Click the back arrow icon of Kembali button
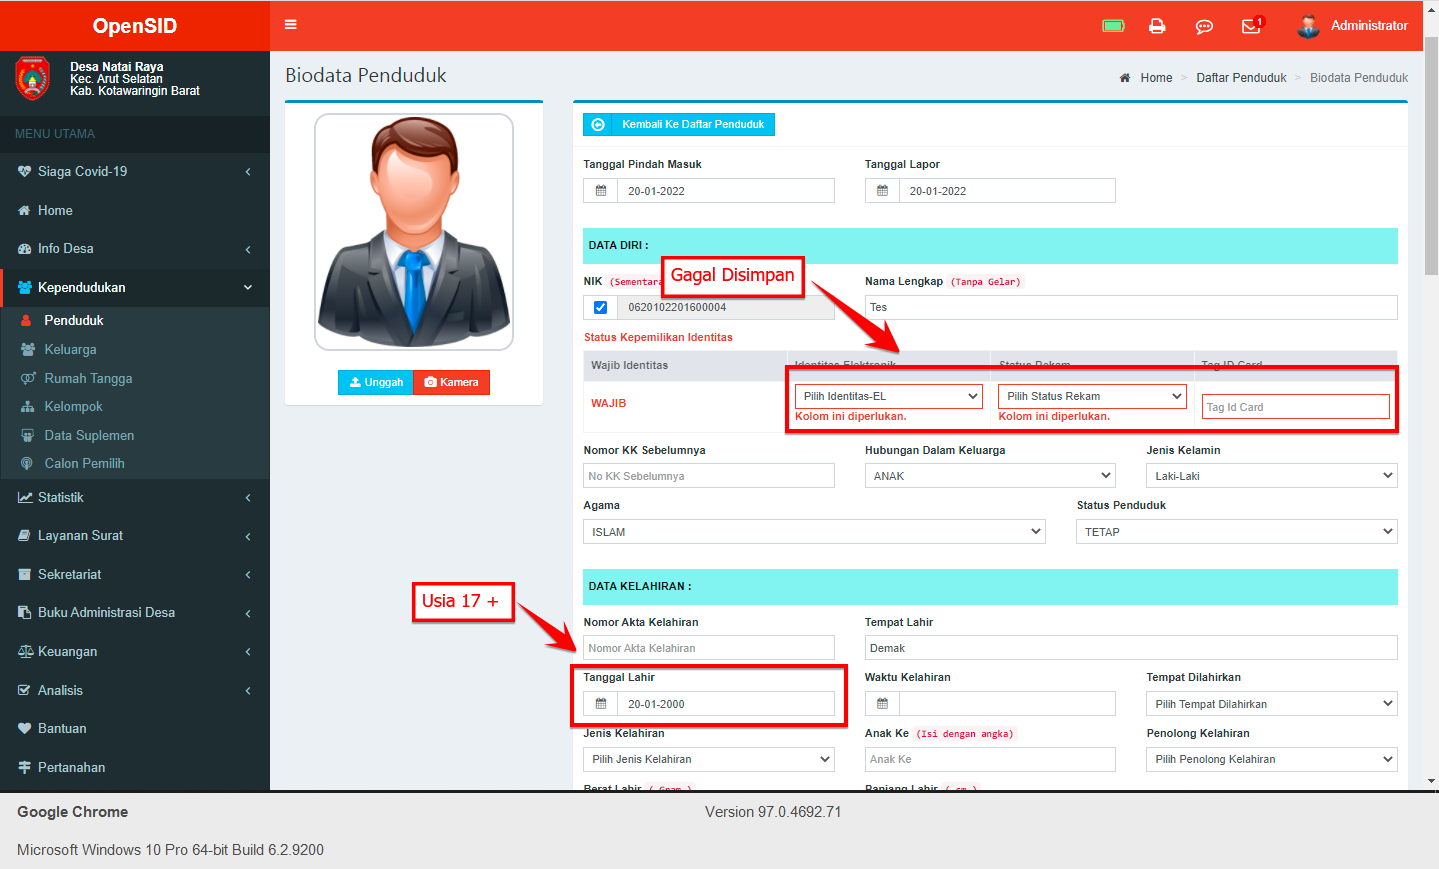 (598, 124)
